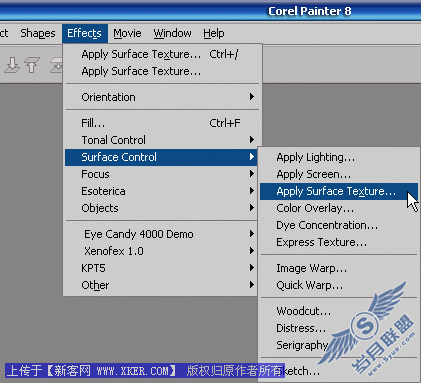Image resolution: width=421 pixels, height=383 pixels.
Task: Open the Shapes menu
Action: (x=38, y=33)
